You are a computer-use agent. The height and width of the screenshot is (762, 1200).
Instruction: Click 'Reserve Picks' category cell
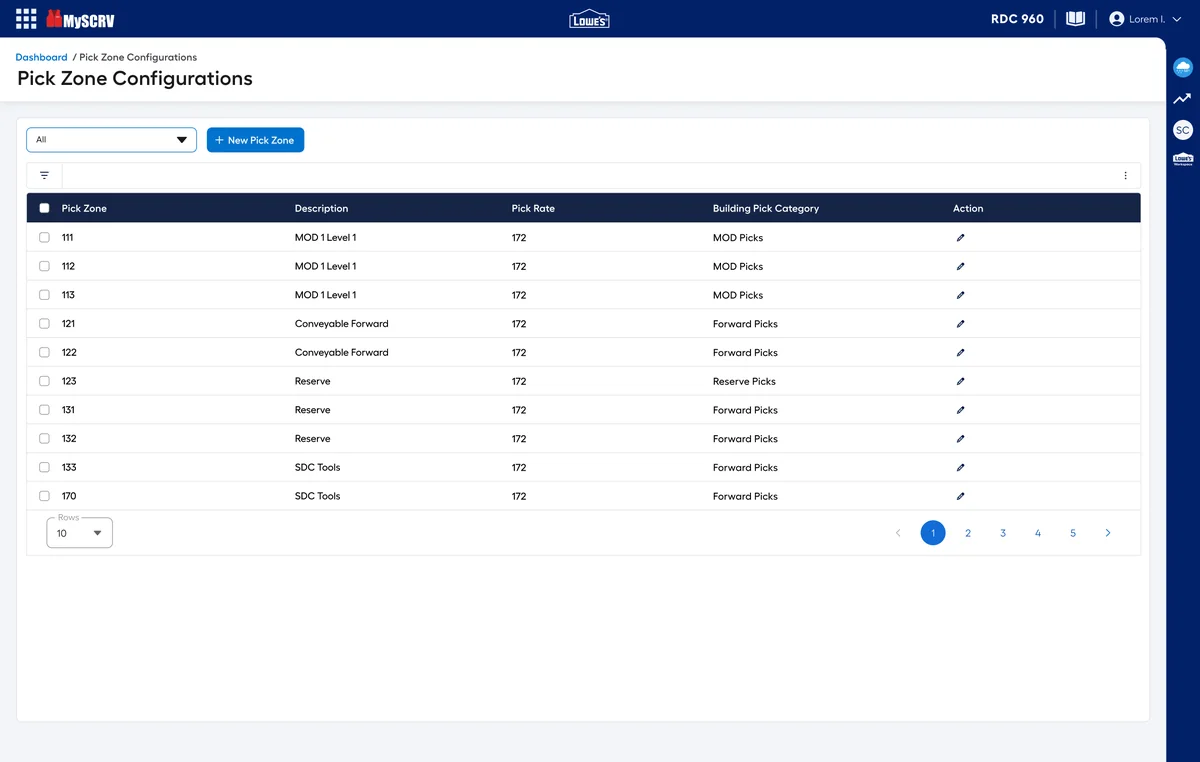pyautogui.click(x=744, y=381)
